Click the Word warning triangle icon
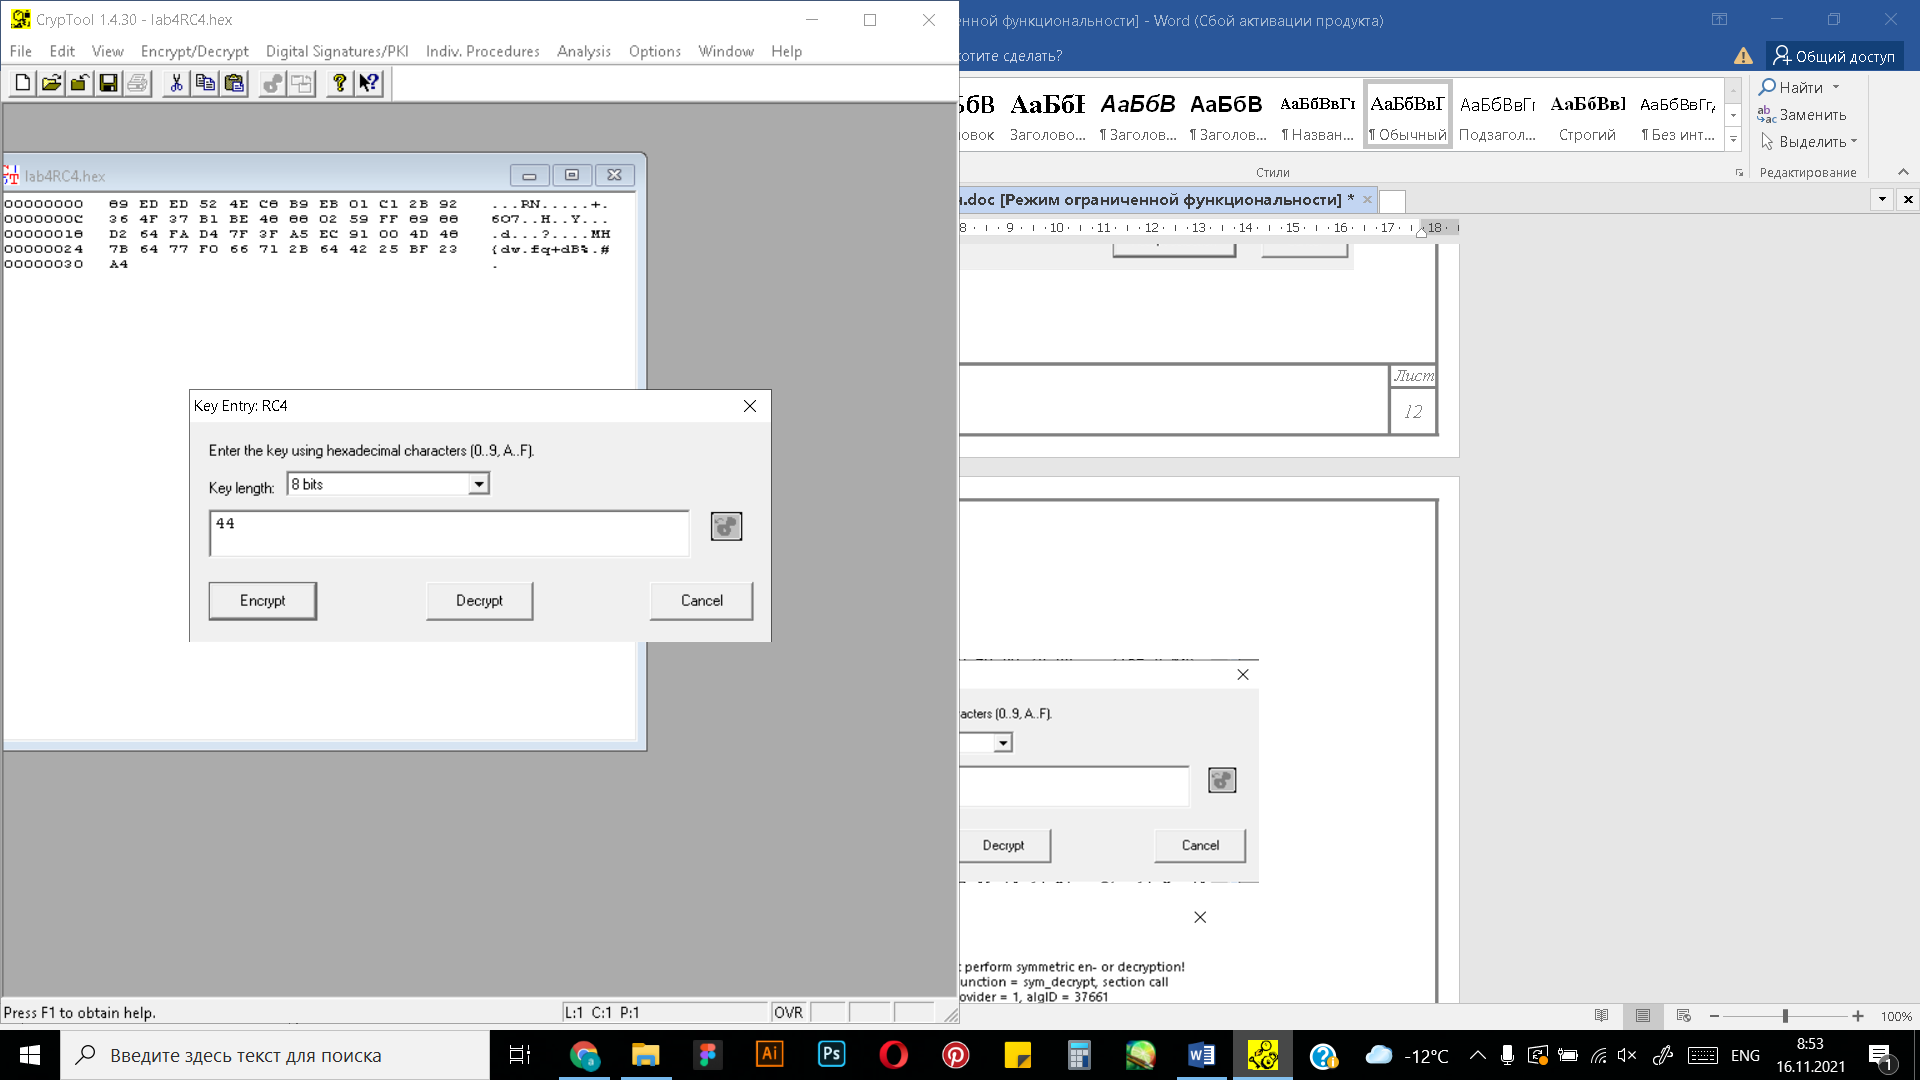This screenshot has width=1920, height=1080. point(1743,56)
